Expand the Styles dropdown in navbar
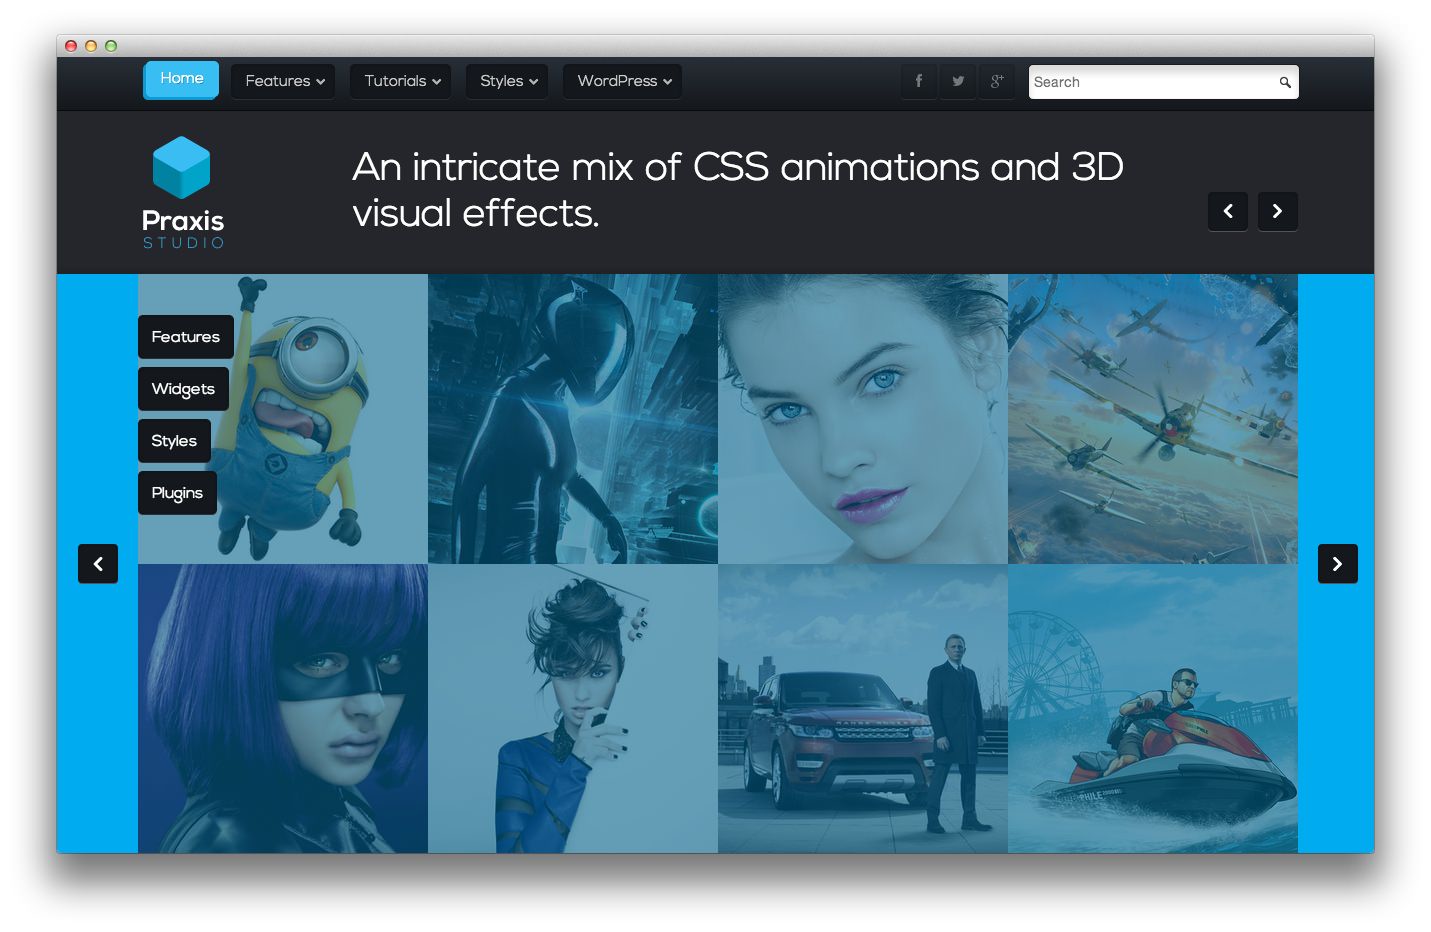Viewport: 1431px width, 932px height. (508, 81)
